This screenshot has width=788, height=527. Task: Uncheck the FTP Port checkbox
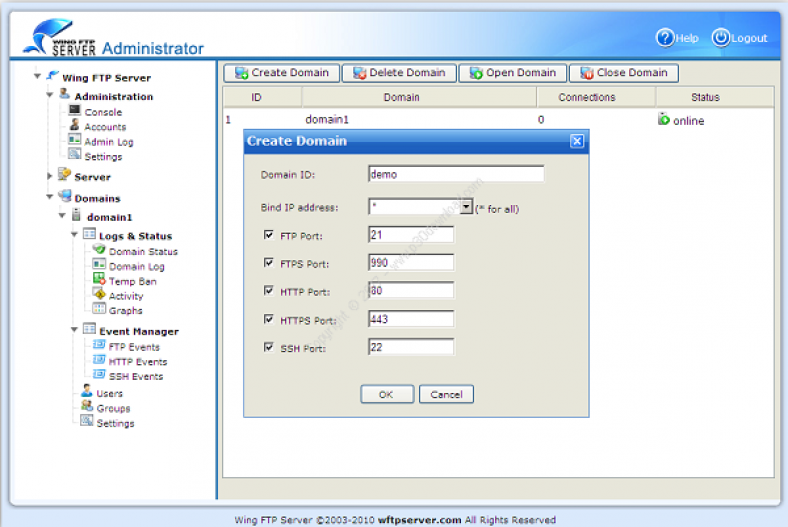click(x=269, y=235)
